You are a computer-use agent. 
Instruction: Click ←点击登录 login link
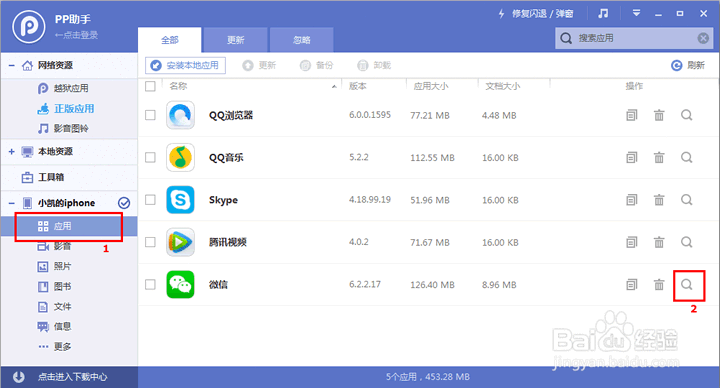click(x=76, y=35)
